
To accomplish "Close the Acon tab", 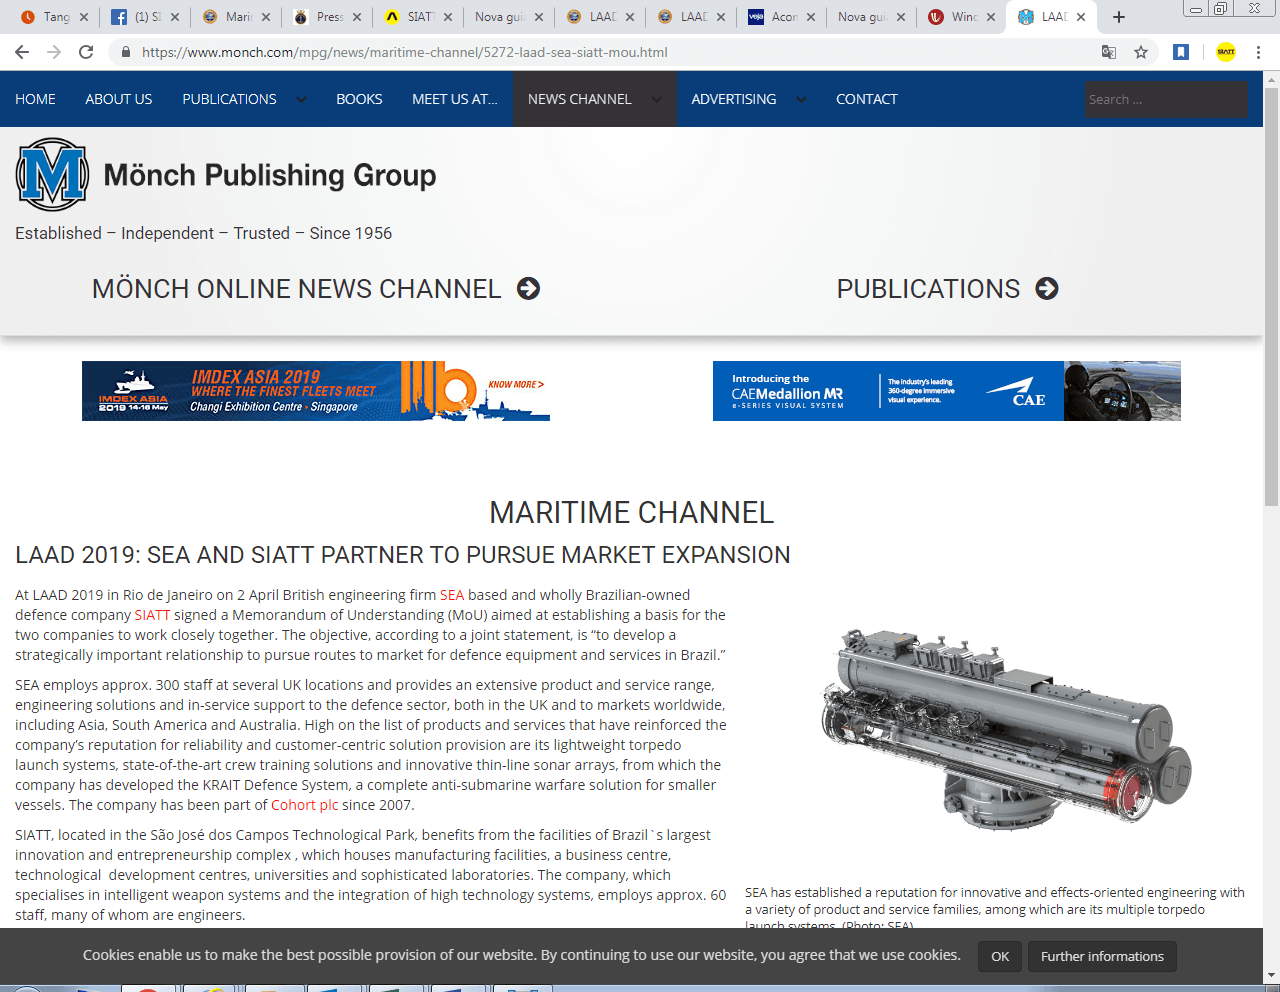I will 810,17.
